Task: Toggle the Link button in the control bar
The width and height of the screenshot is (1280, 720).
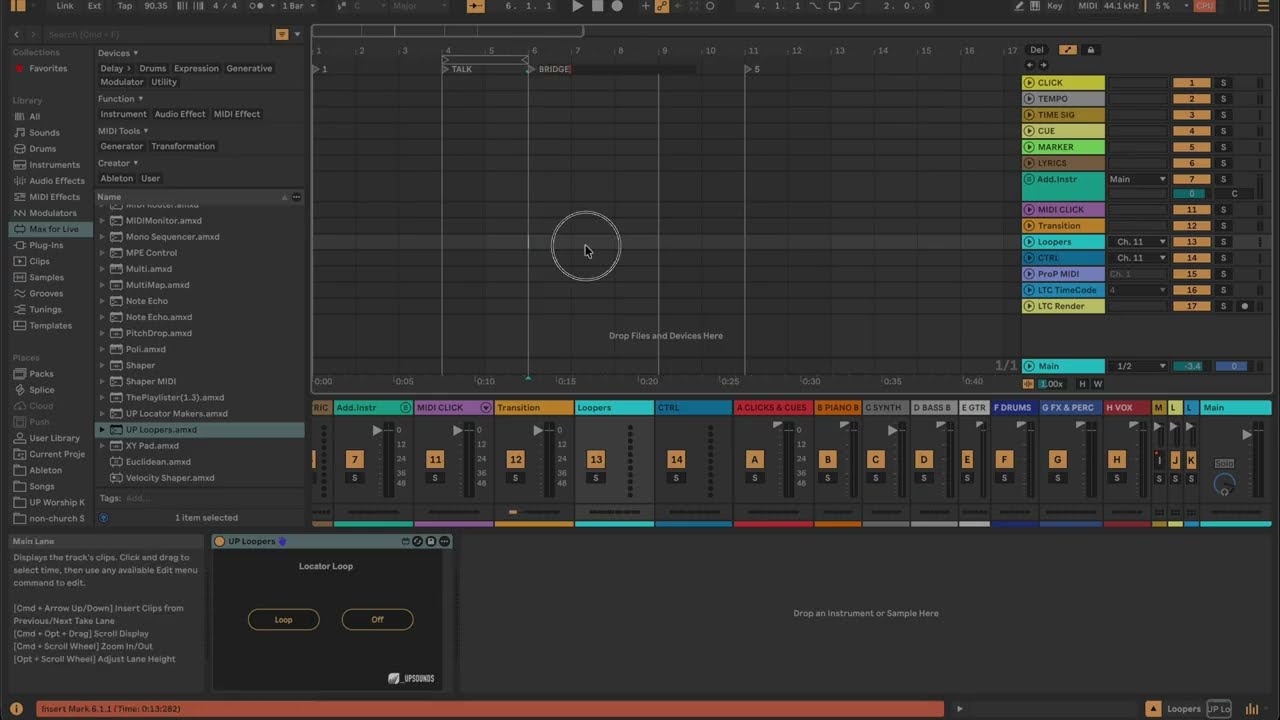Action: (x=65, y=6)
